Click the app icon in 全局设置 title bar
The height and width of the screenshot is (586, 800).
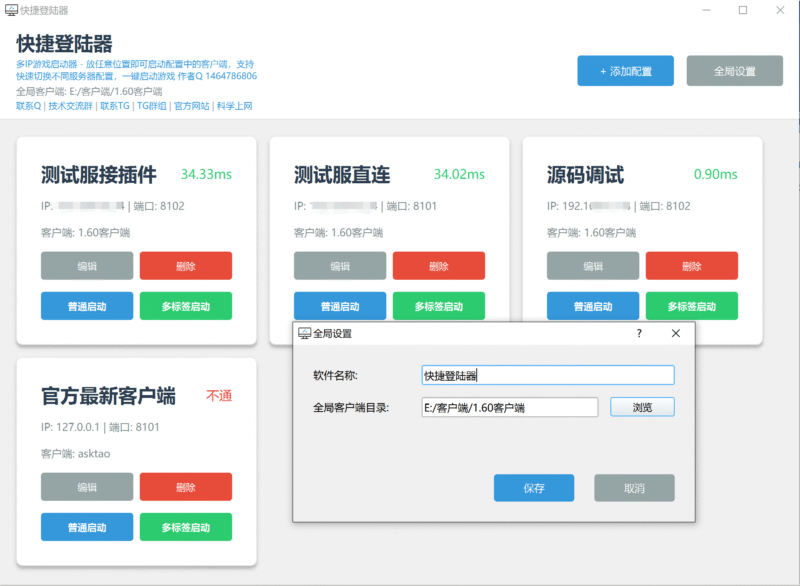[x=305, y=333]
